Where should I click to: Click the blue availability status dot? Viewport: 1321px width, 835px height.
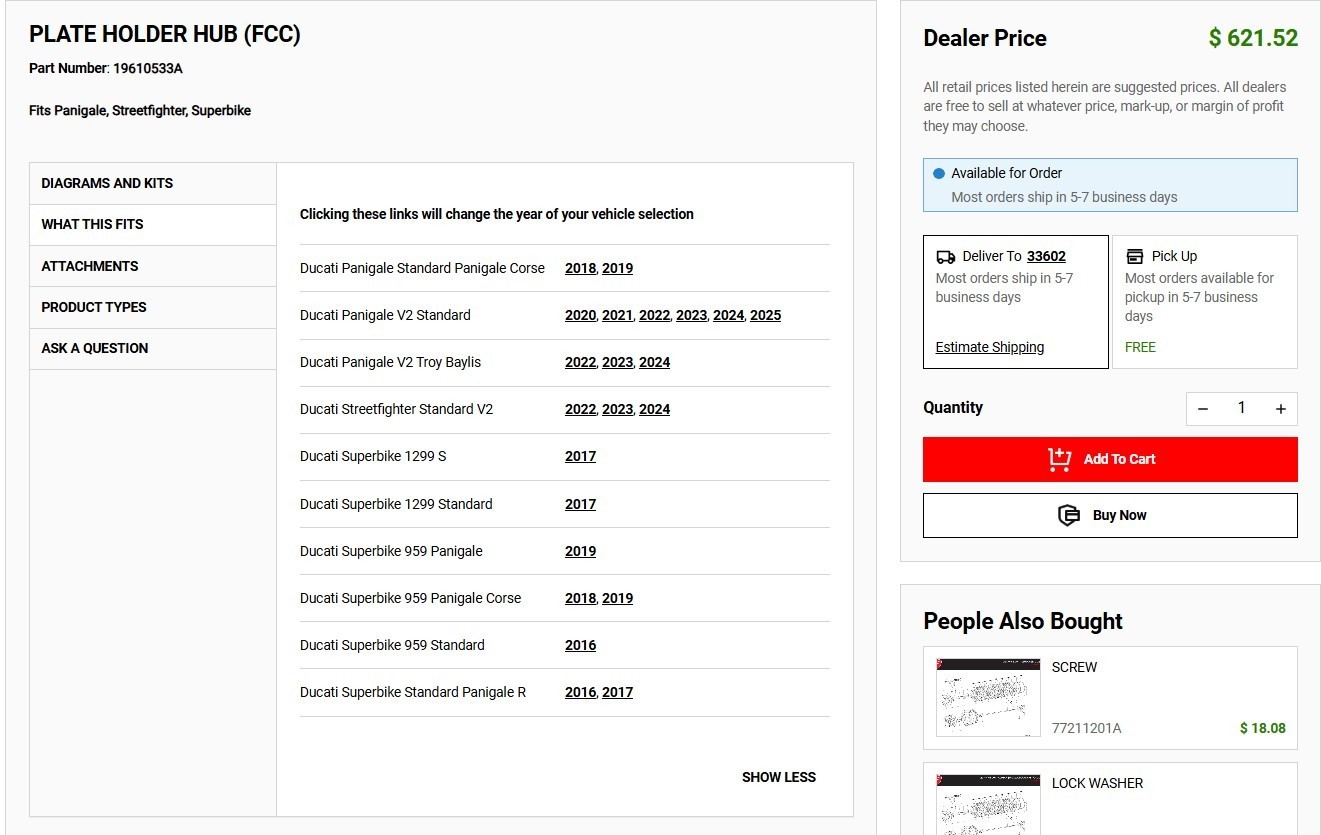click(938, 173)
